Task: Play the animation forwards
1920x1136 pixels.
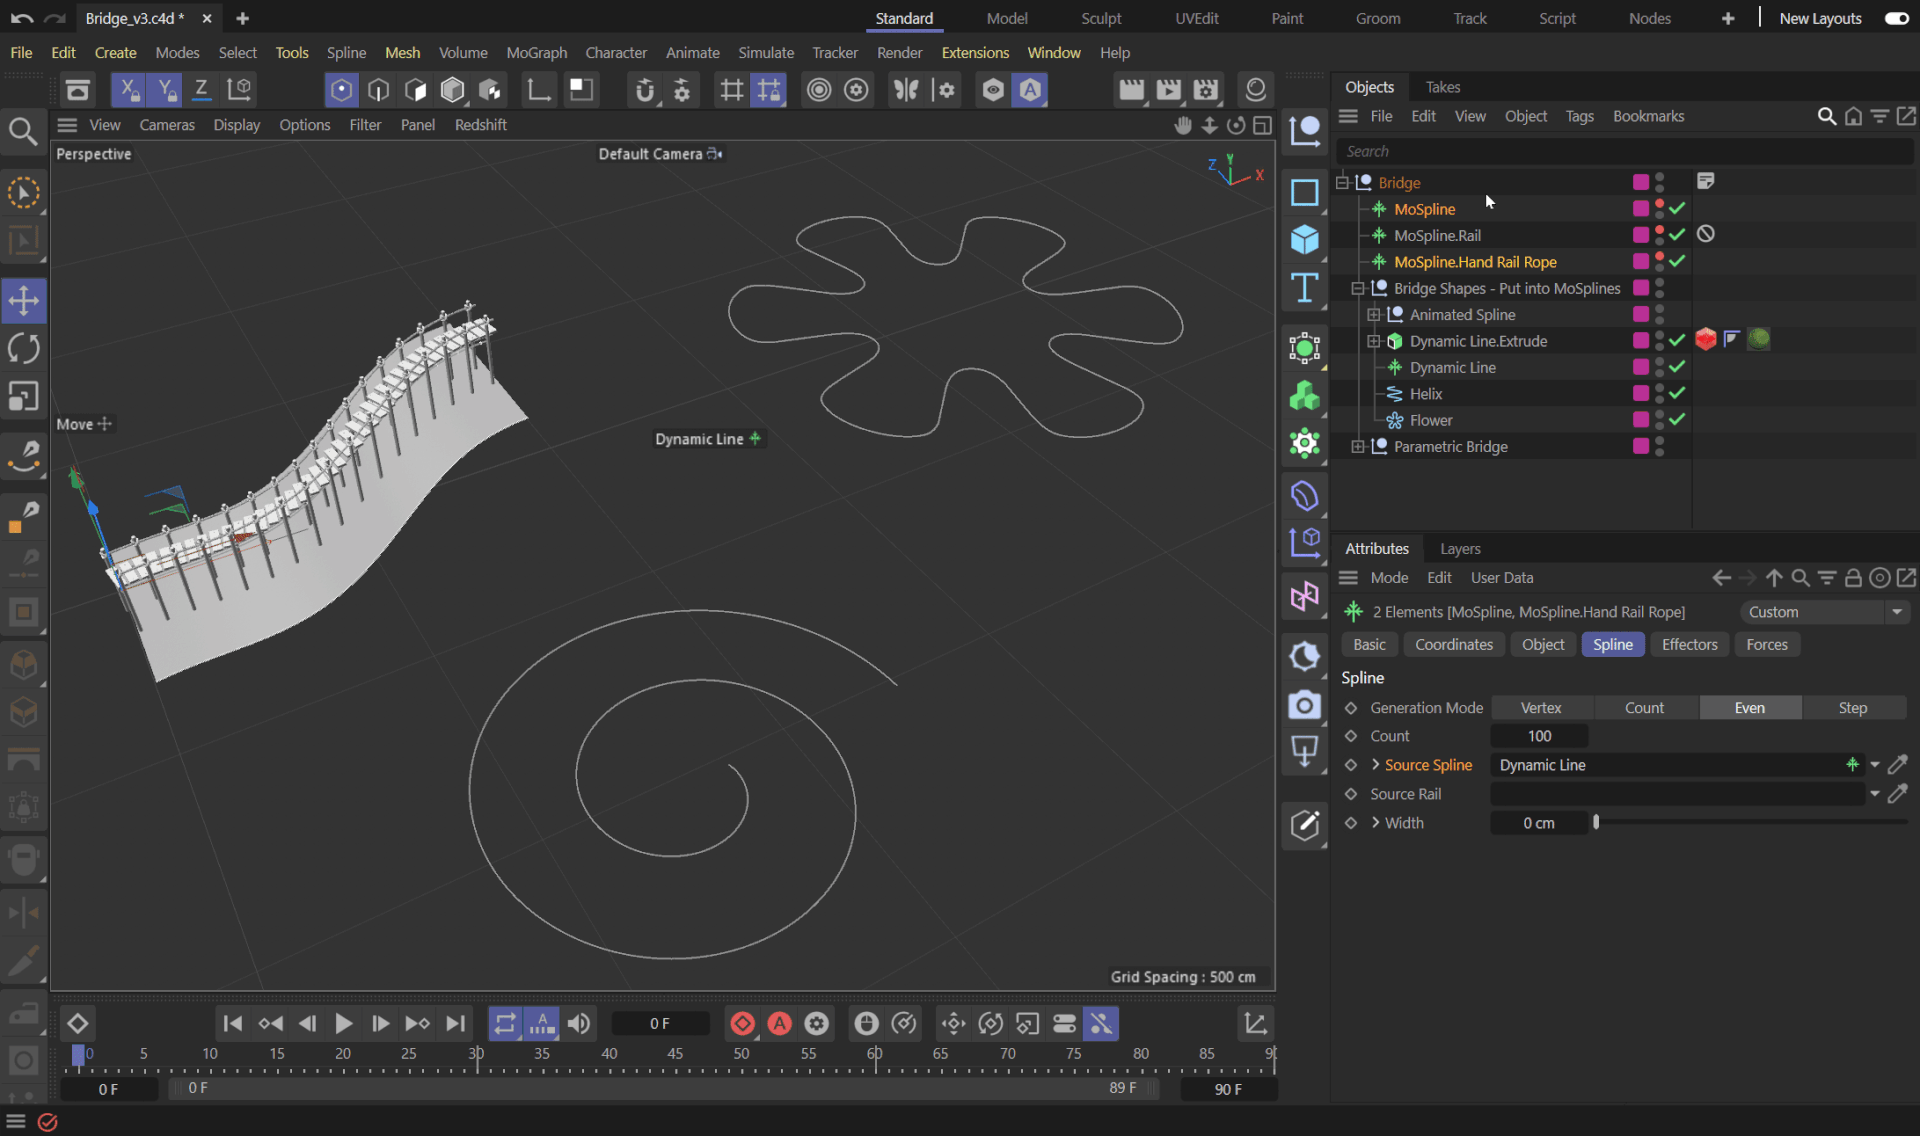Action: pos(343,1023)
